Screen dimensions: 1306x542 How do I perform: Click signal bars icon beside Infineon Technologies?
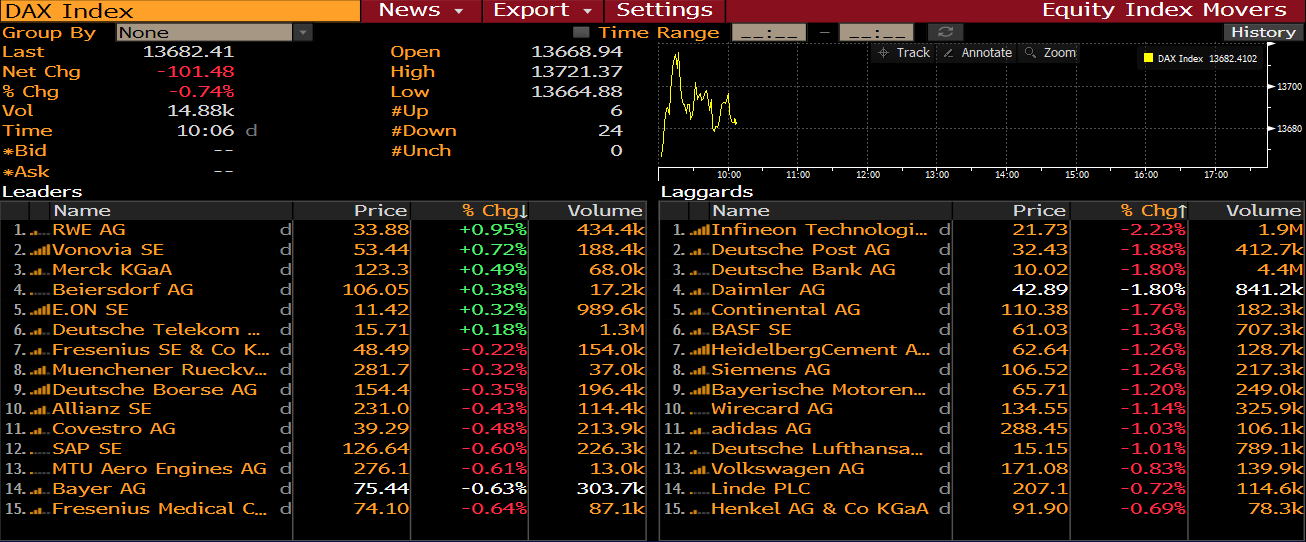pyautogui.click(x=699, y=230)
